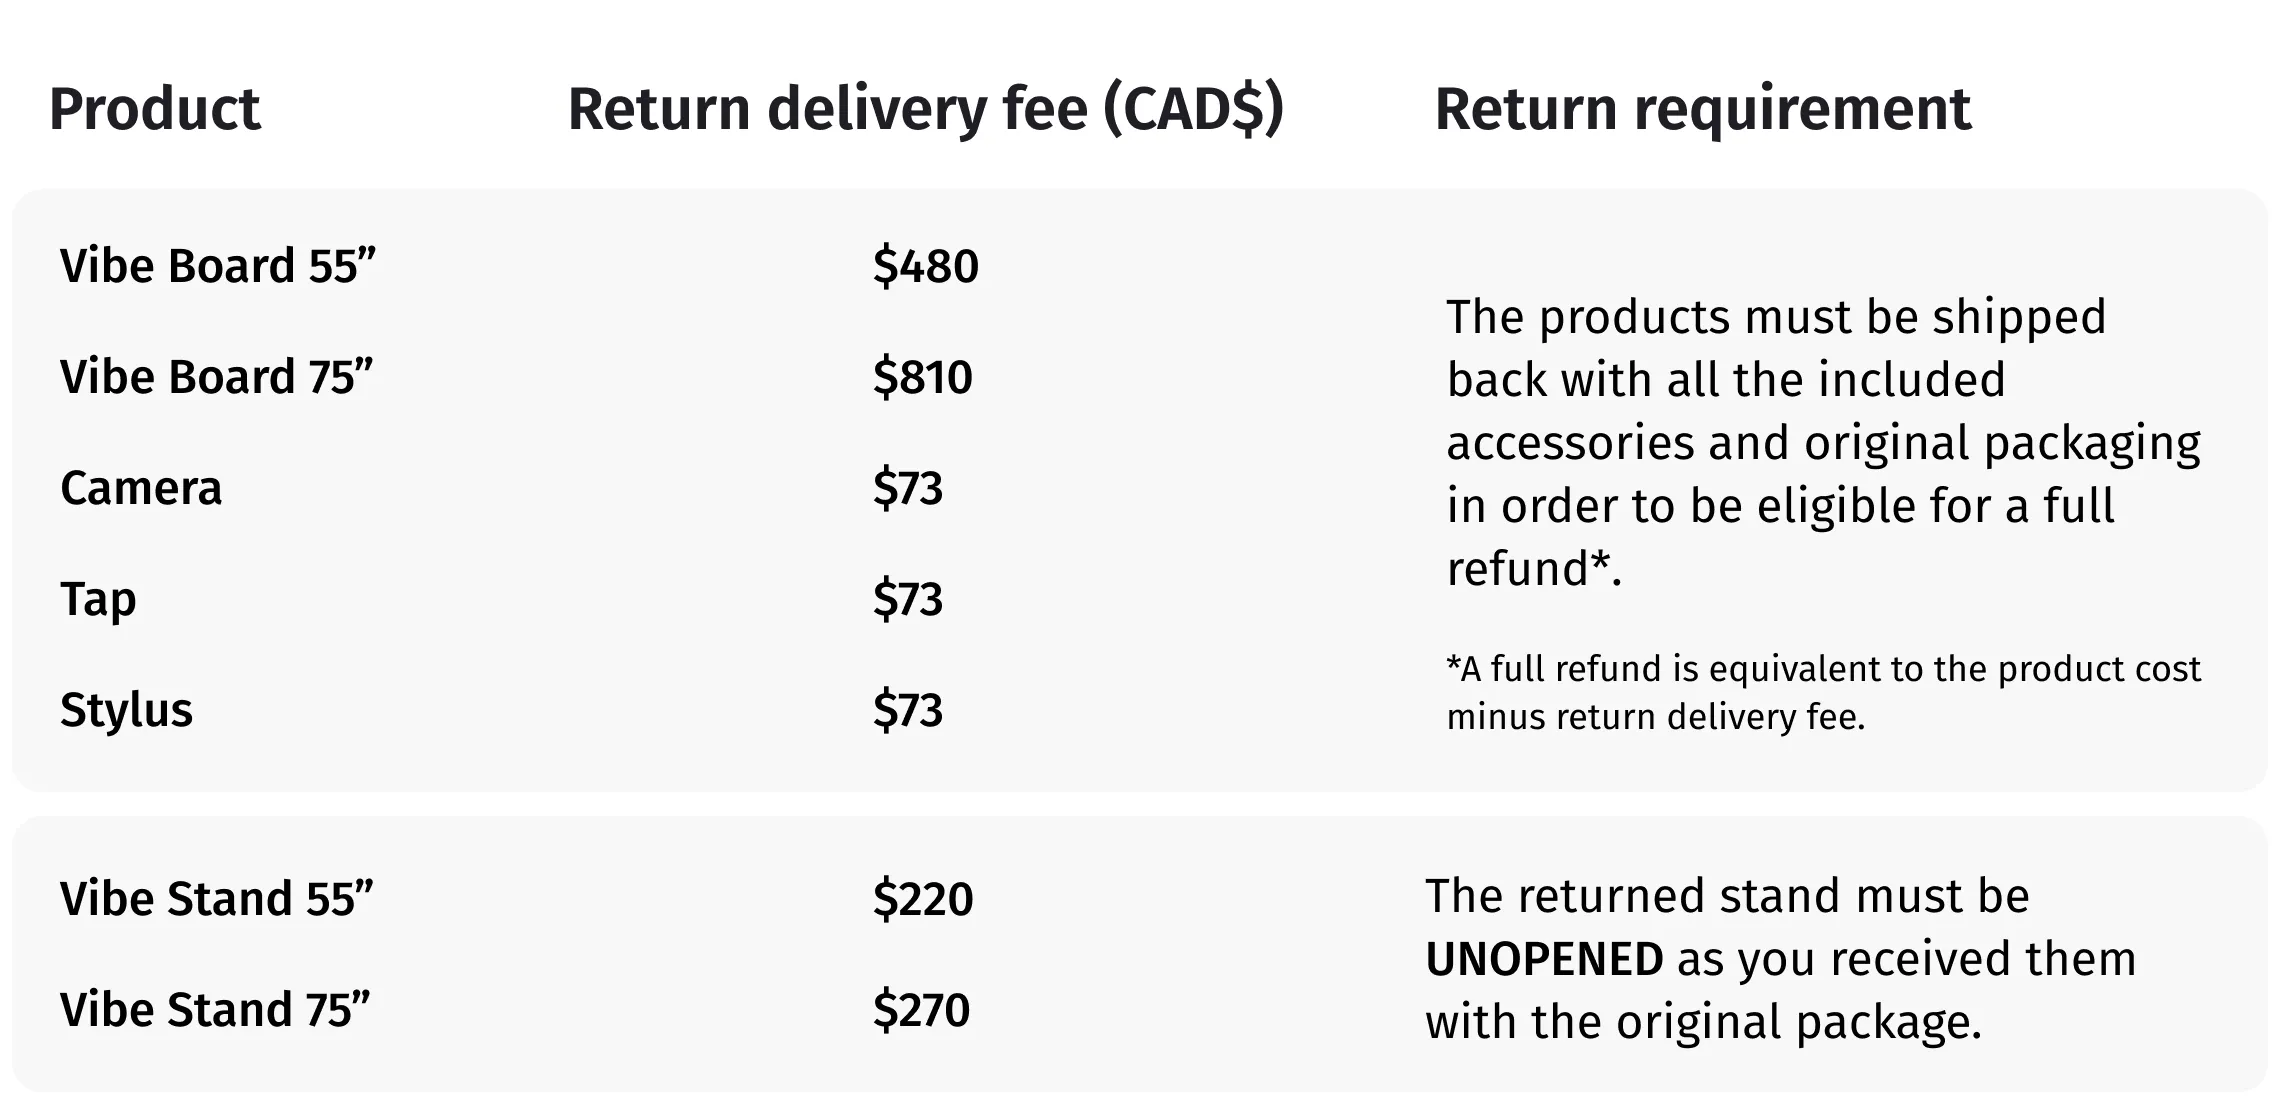The height and width of the screenshot is (1110, 2280).
Task: Select the Vibe Board 55" product name
Action: tap(218, 266)
